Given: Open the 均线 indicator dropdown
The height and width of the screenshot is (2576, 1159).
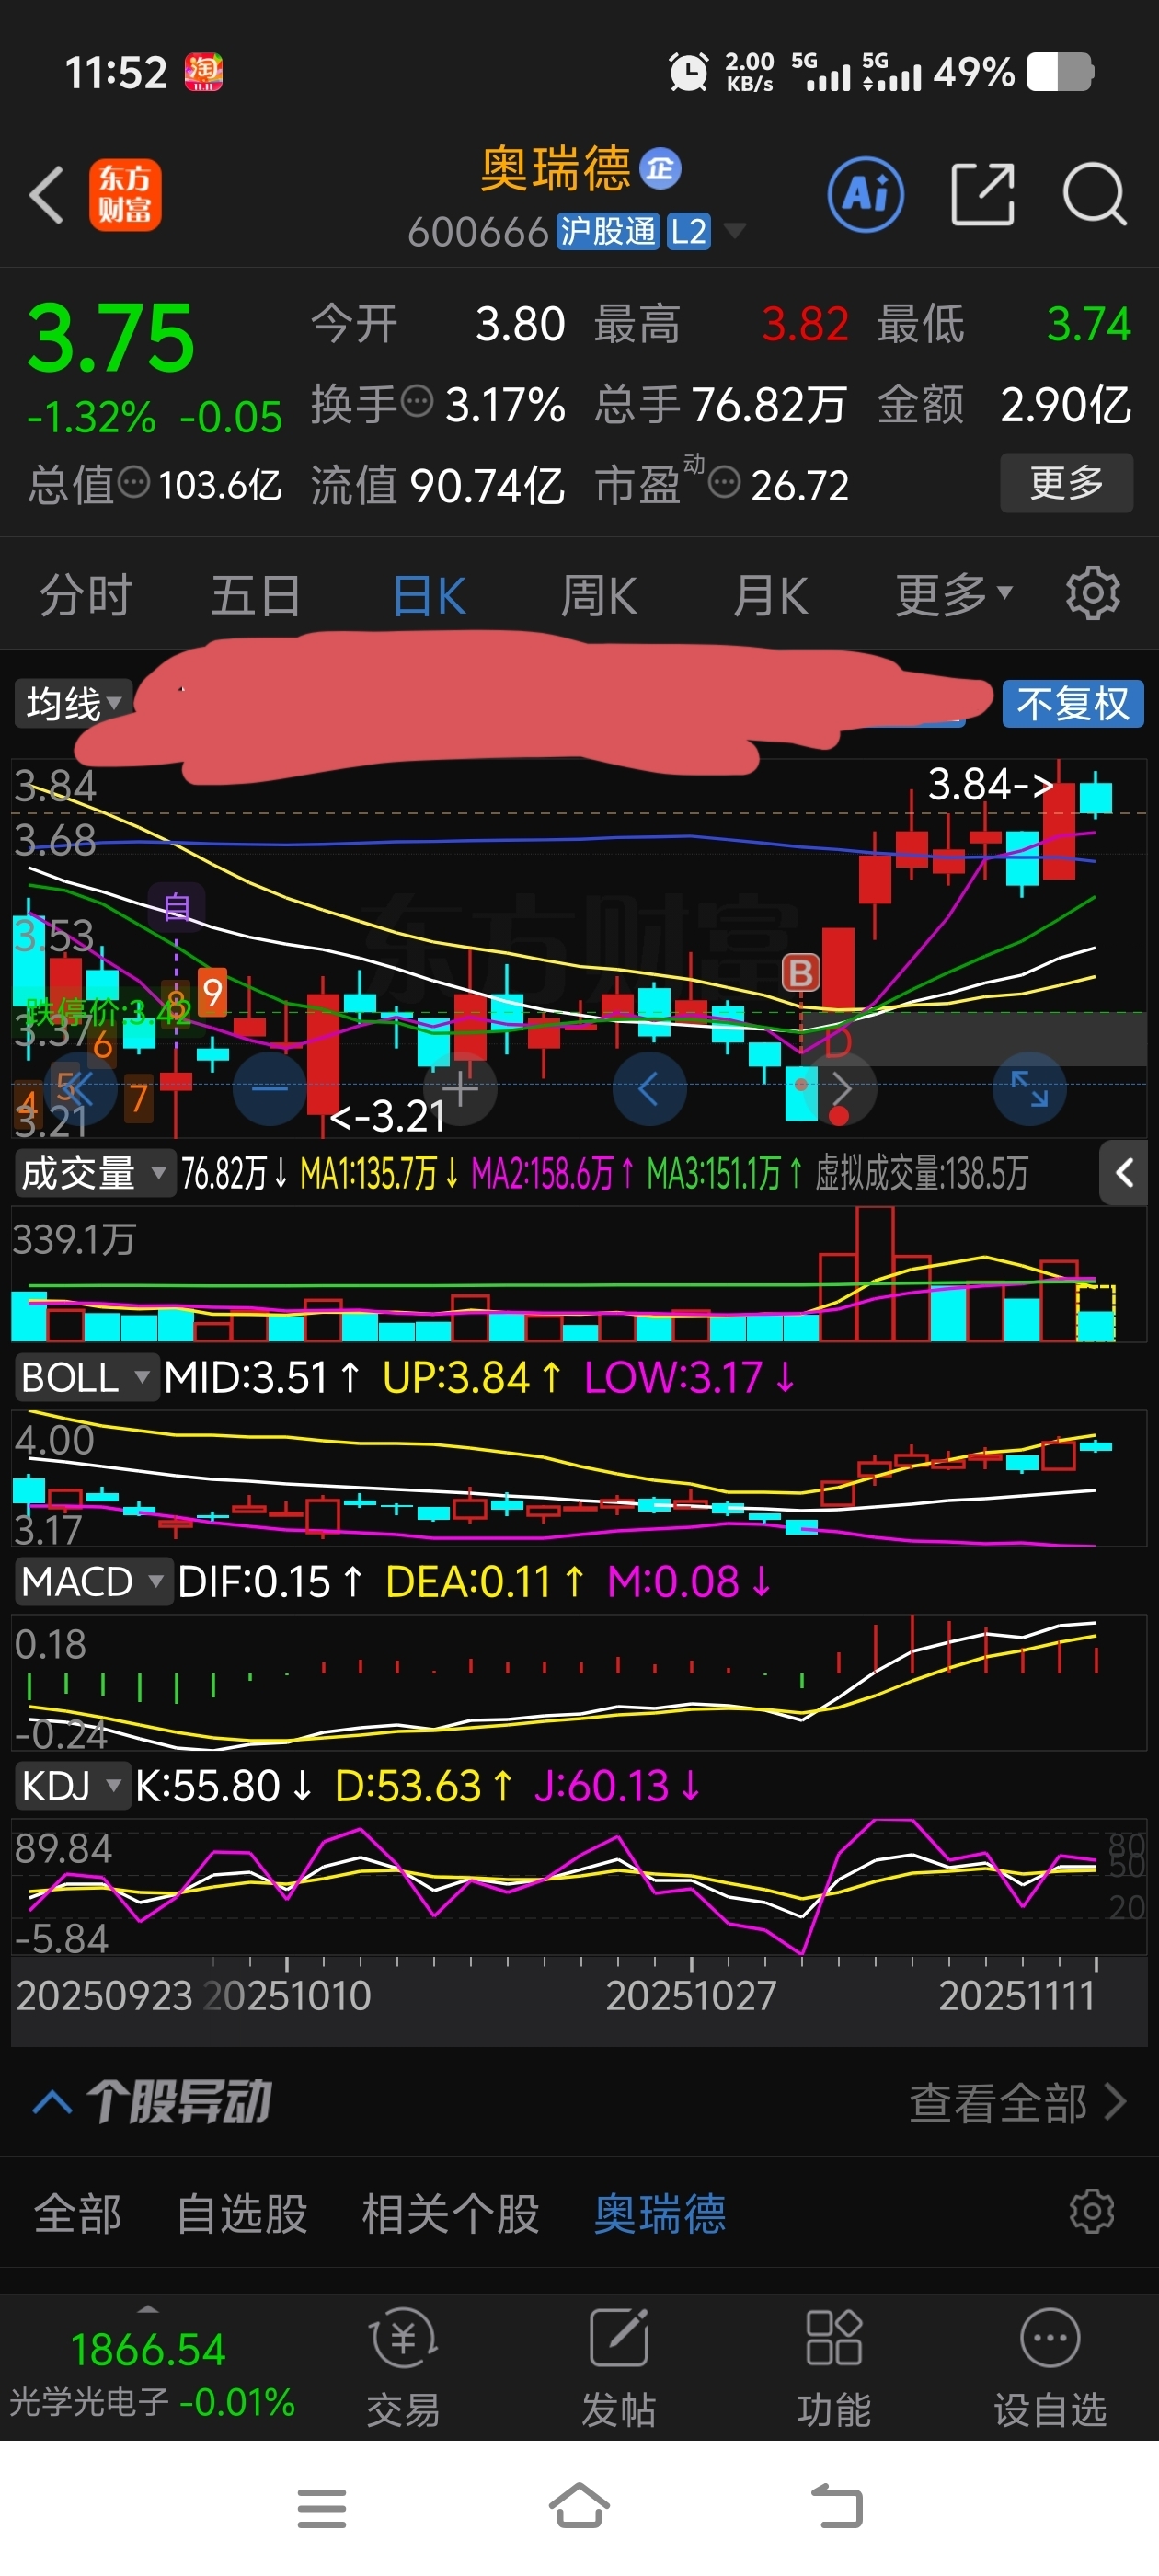Looking at the screenshot, I should (x=74, y=703).
